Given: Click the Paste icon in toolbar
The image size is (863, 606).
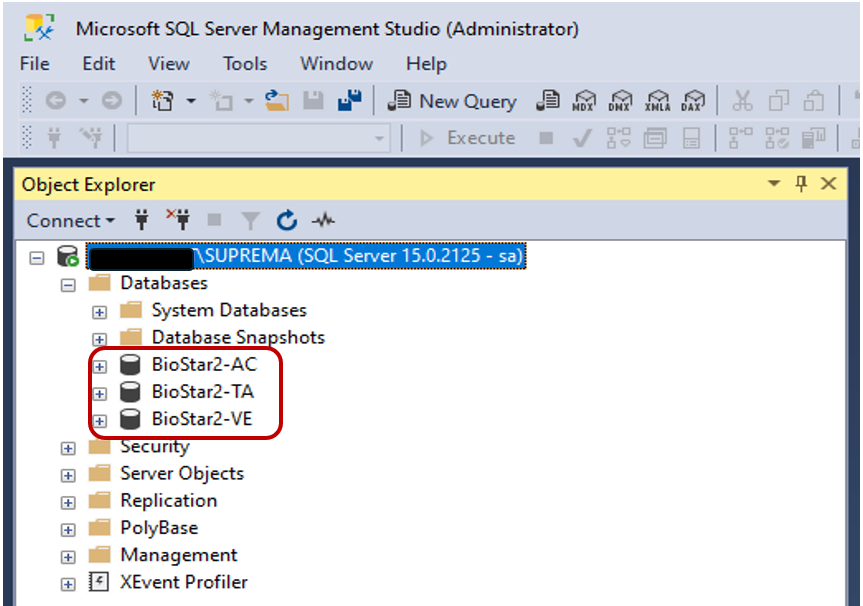Looking at the screenshot, I should click(813, 101).
